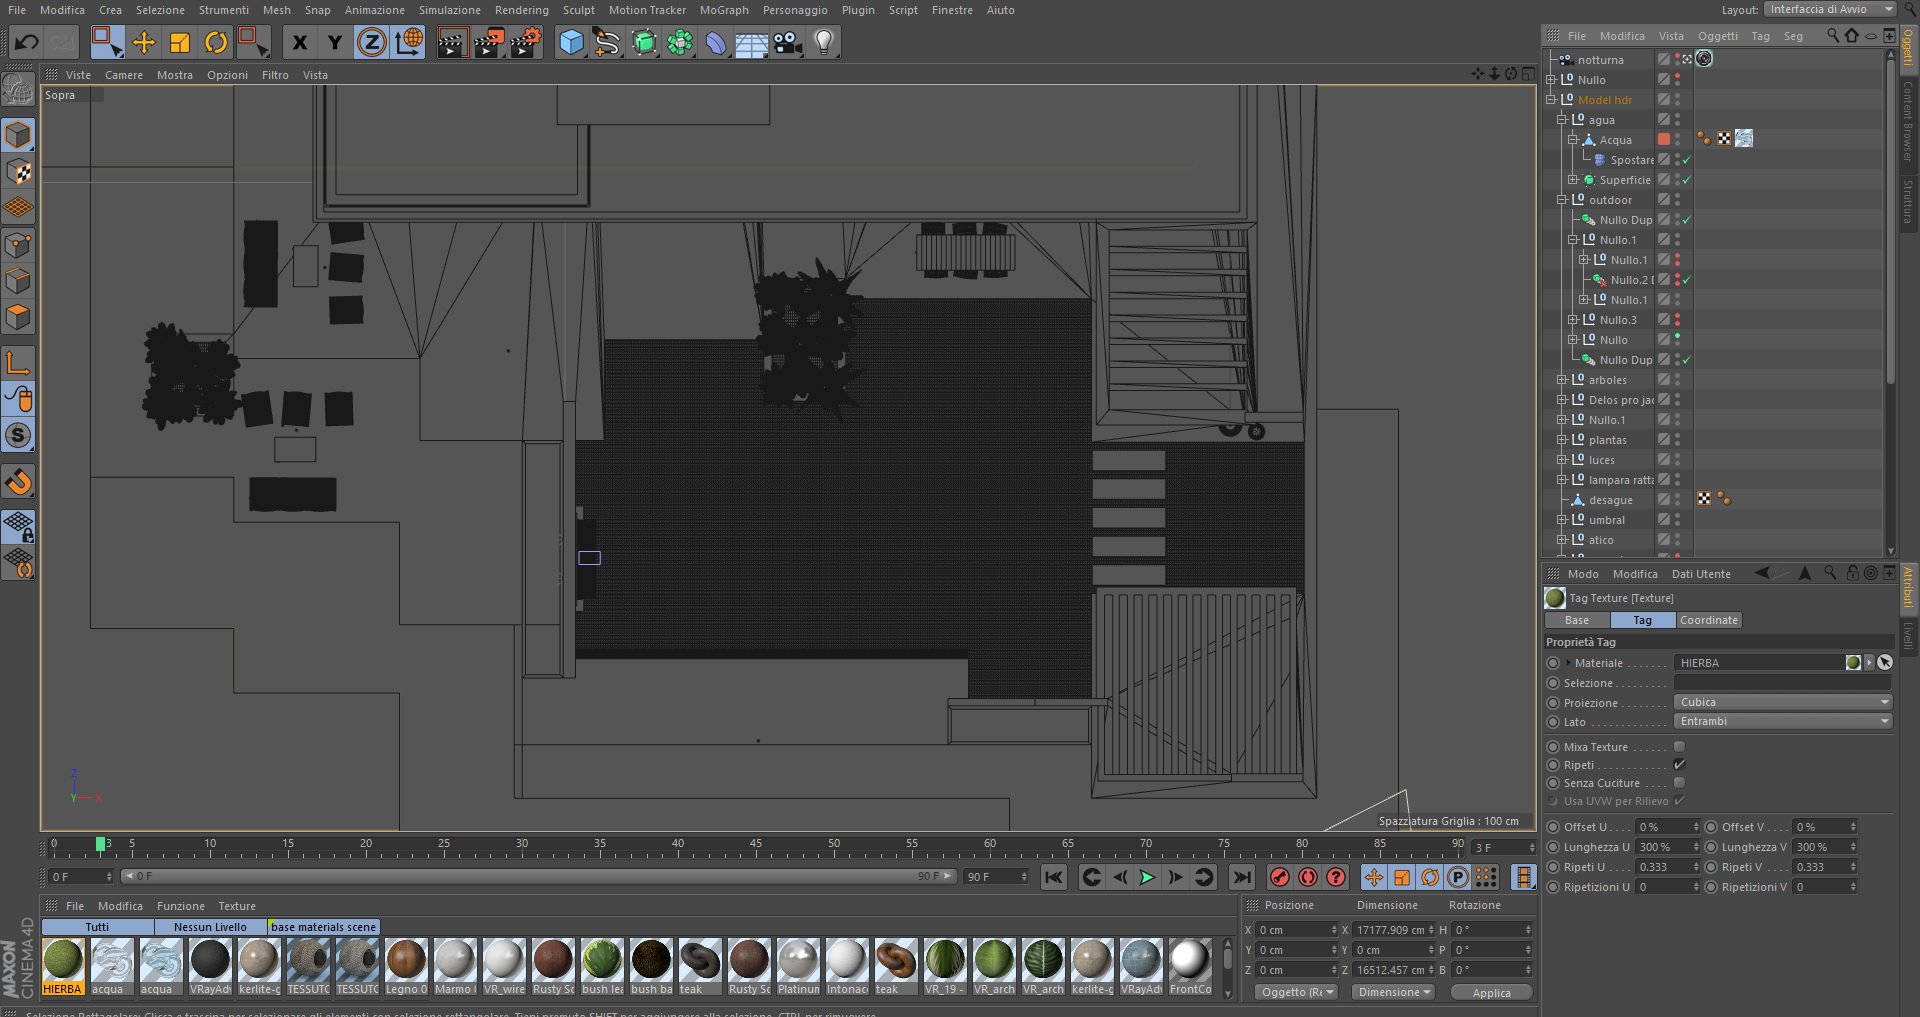Click the Undo arrow icon
This screenshot has height=1017, width=1920.
(x=27, y=42)
